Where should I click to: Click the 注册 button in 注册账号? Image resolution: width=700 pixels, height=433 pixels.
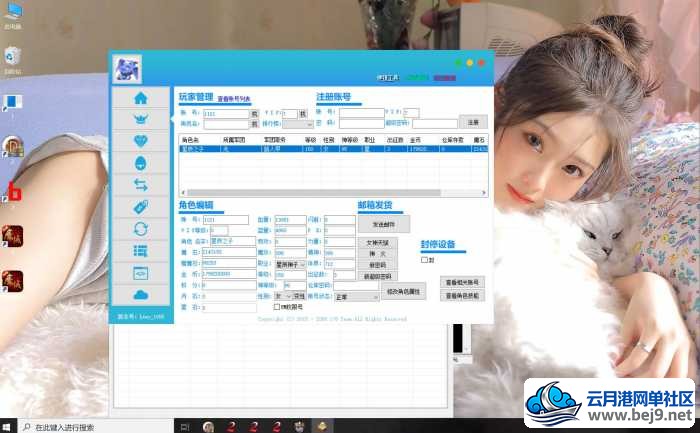(473, 122)
